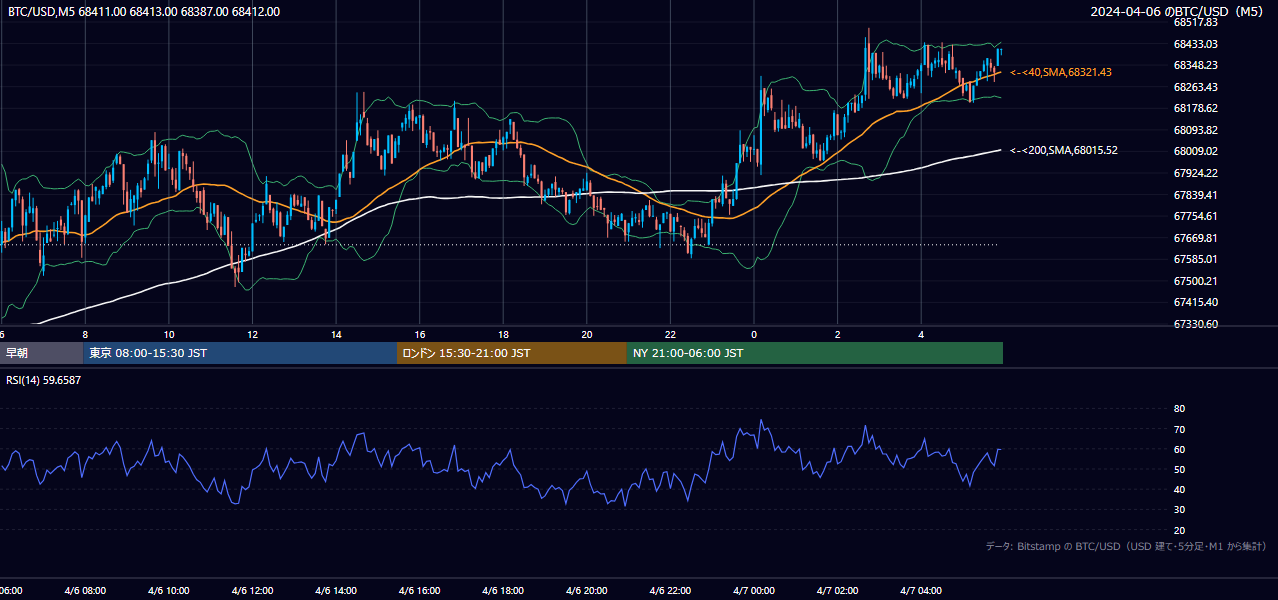This screenshot has height=600, width=1278.
Task: Click the 40 SMA label reading 68321.43
Action: click(1061, 72)
